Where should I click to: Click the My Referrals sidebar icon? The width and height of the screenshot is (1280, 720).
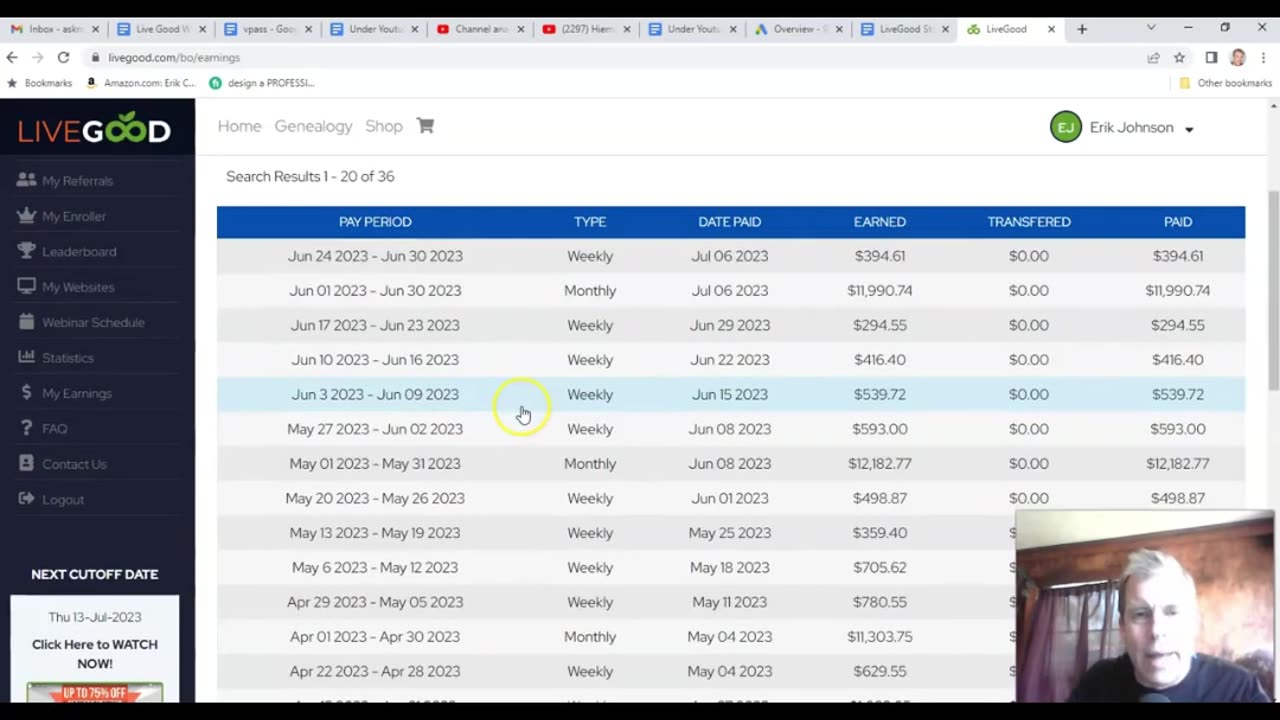26,180
